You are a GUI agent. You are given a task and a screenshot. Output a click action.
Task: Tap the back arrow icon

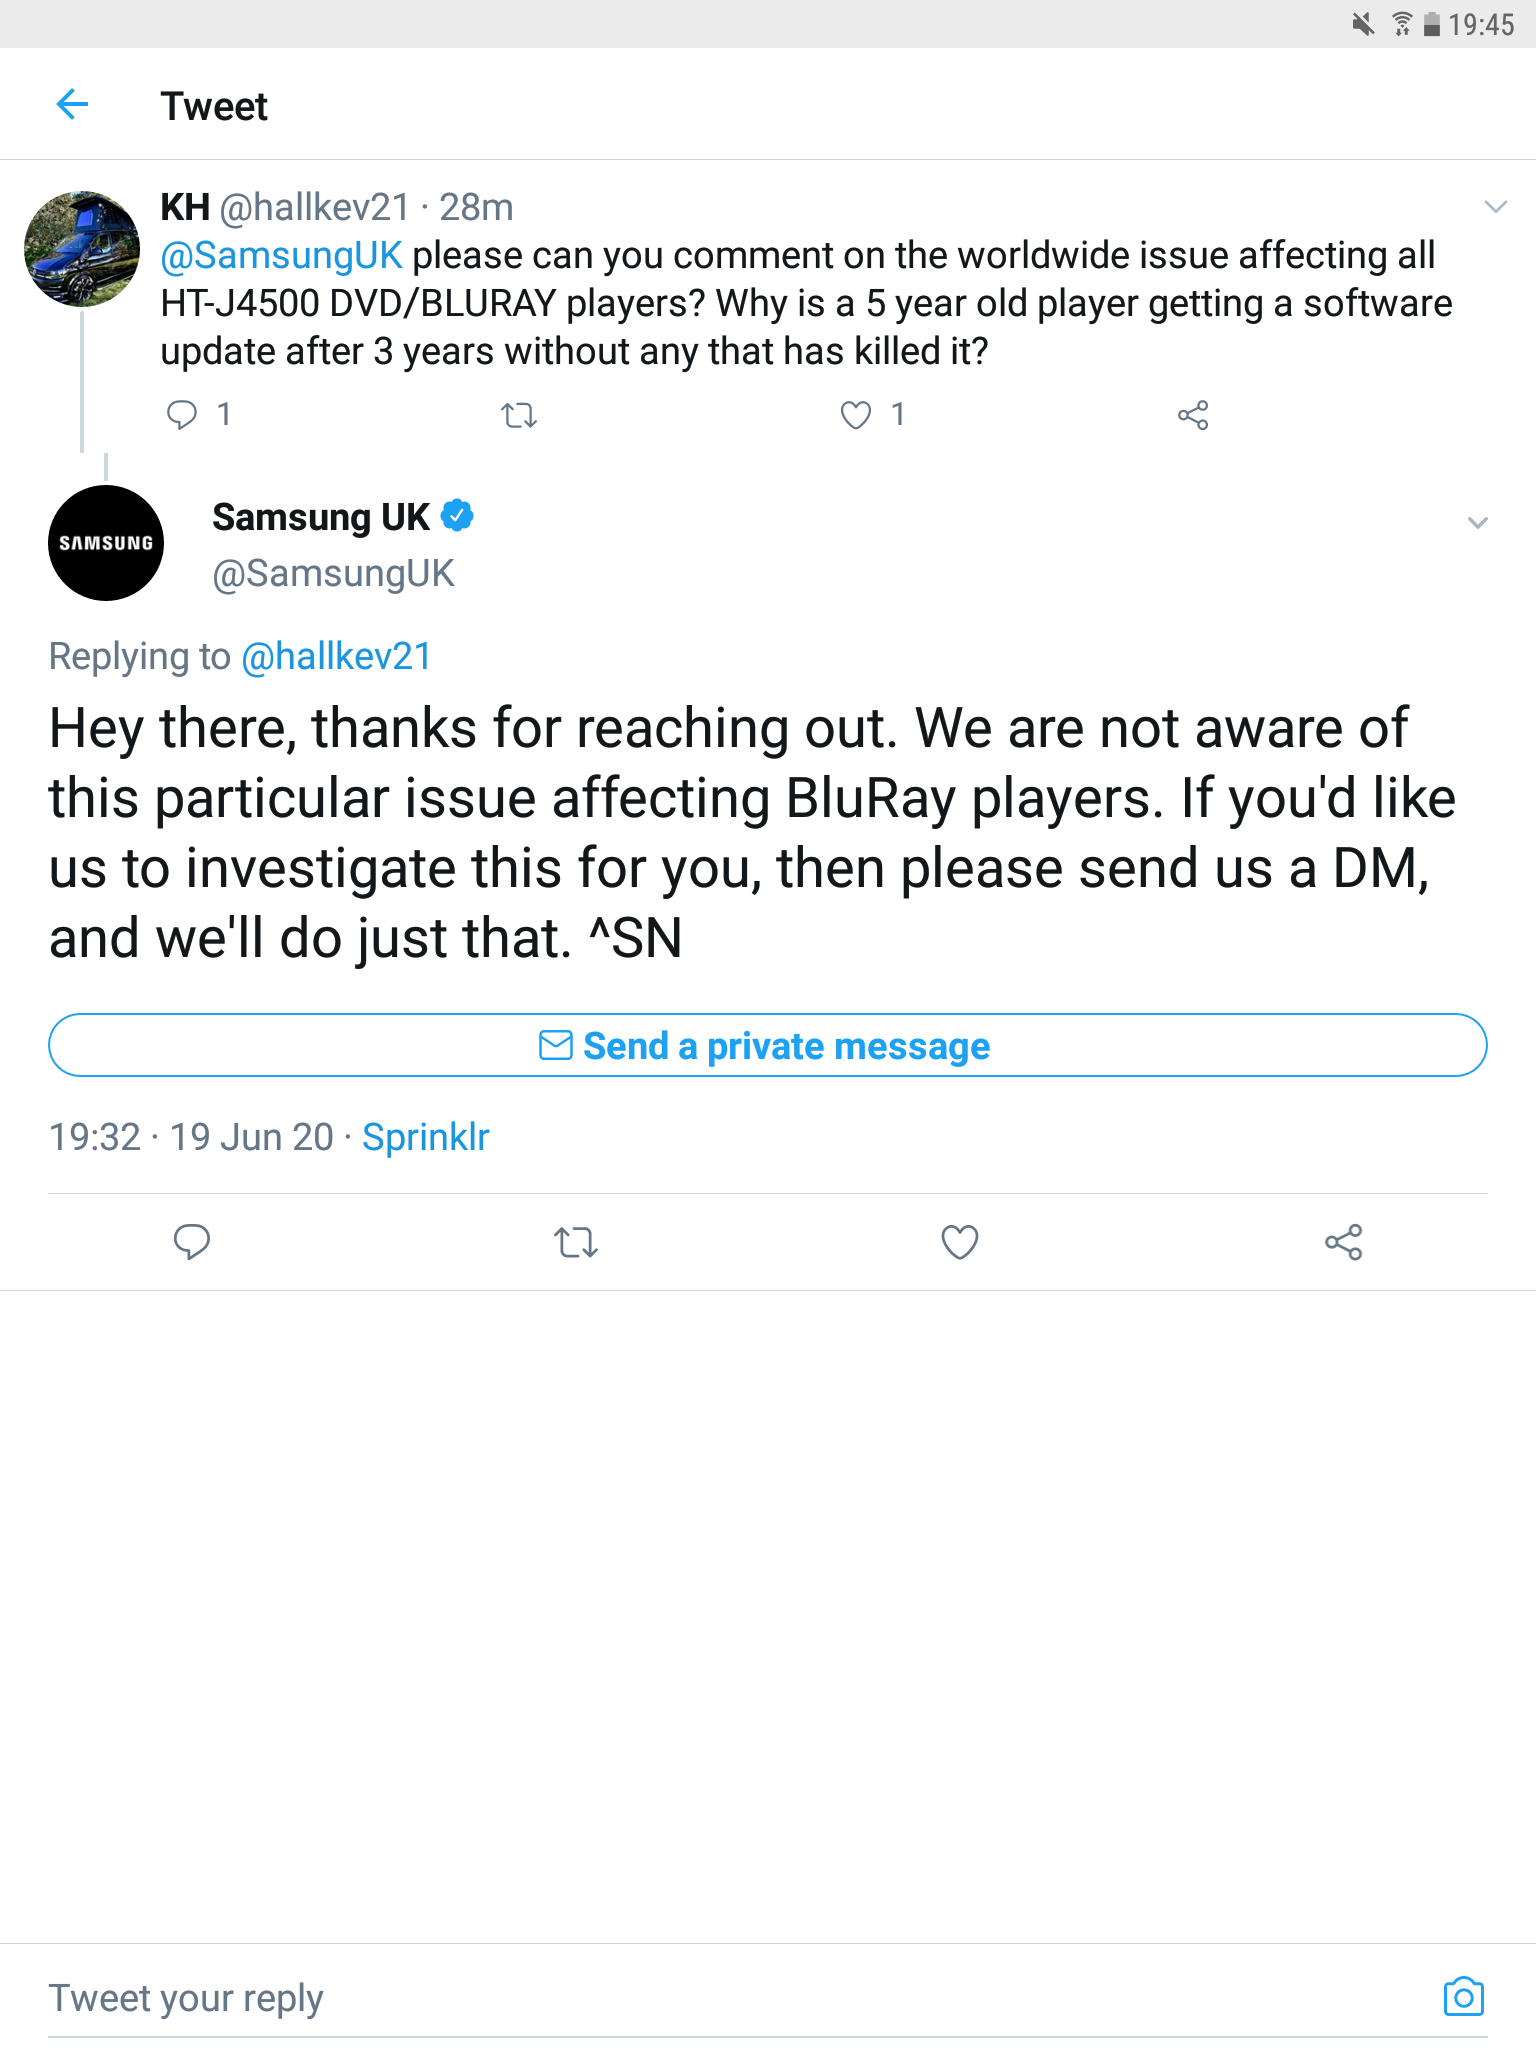pyautogui.click(x=73, y=104)
